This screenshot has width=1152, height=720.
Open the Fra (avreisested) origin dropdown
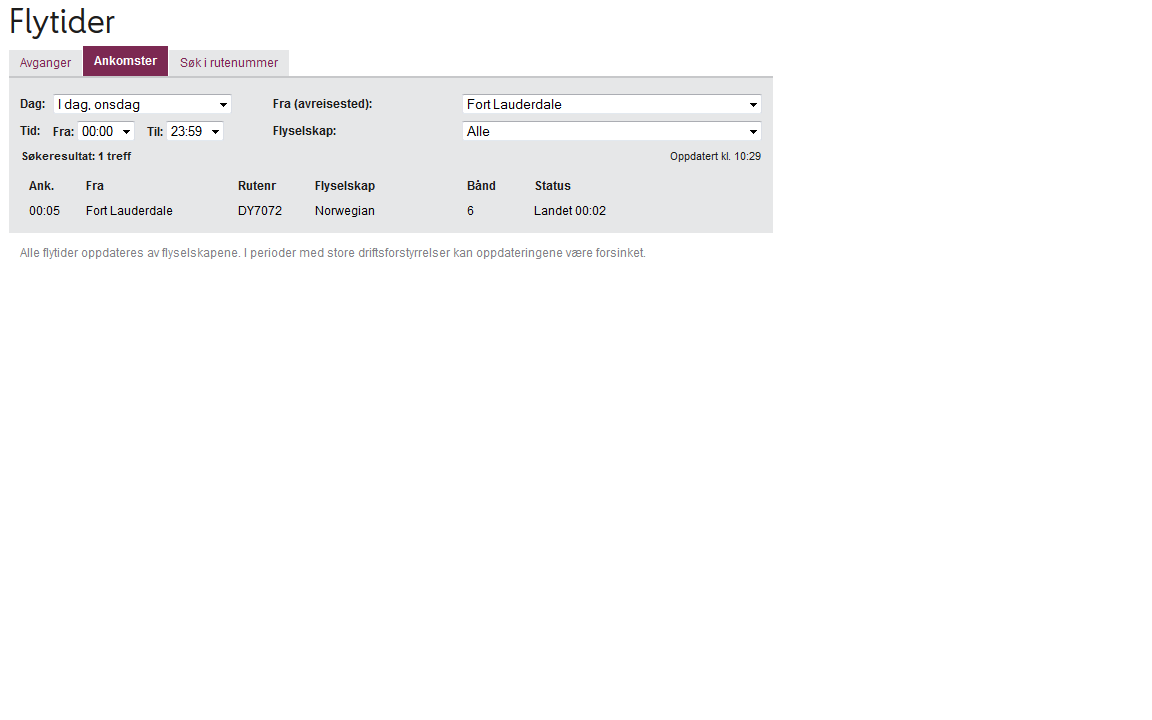click(611, 104)
